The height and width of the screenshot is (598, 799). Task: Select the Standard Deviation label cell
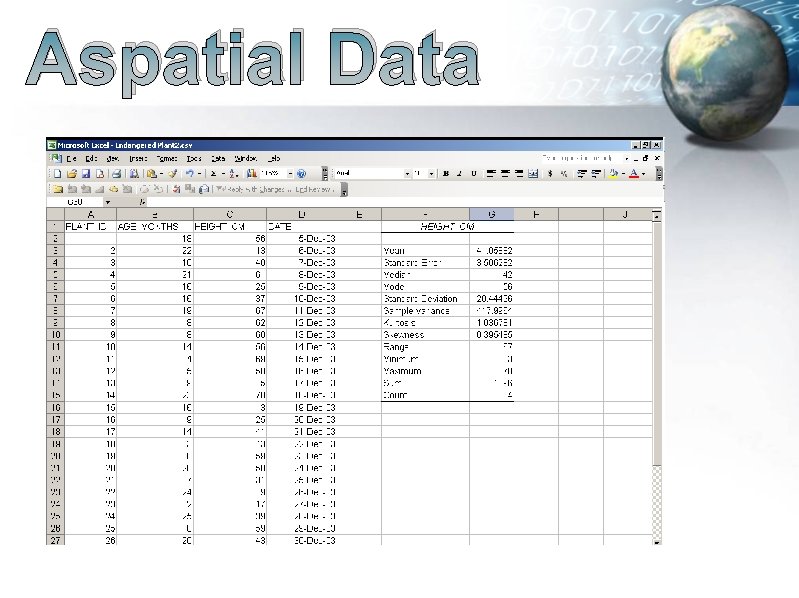click(425, 299)
